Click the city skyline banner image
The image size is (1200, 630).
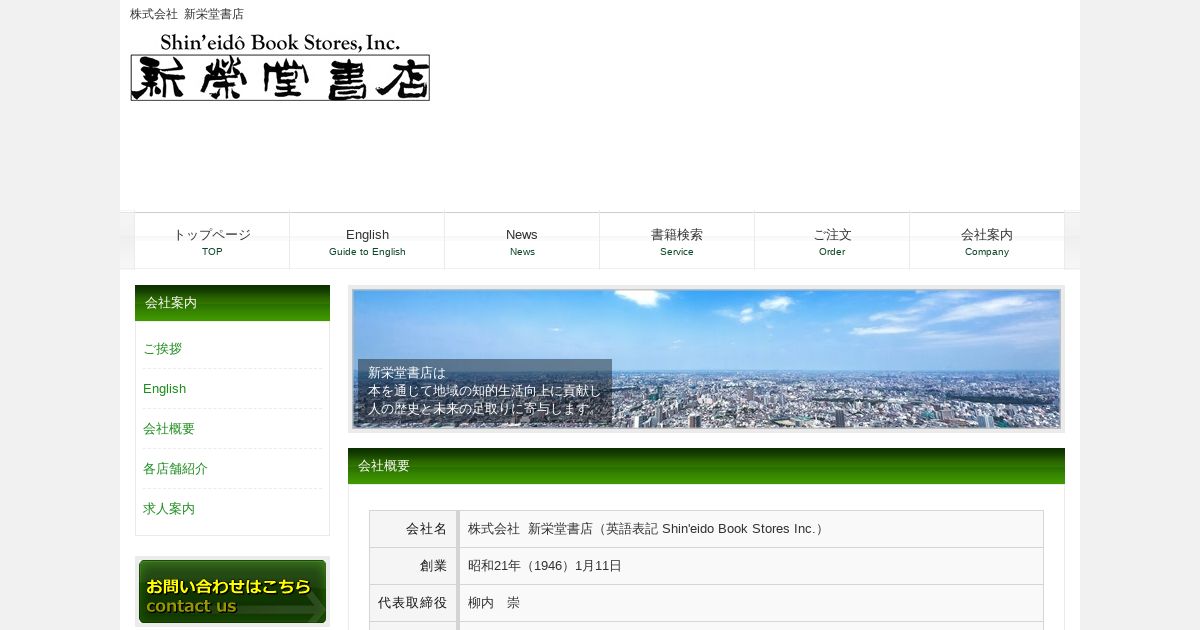coord(706,359)
